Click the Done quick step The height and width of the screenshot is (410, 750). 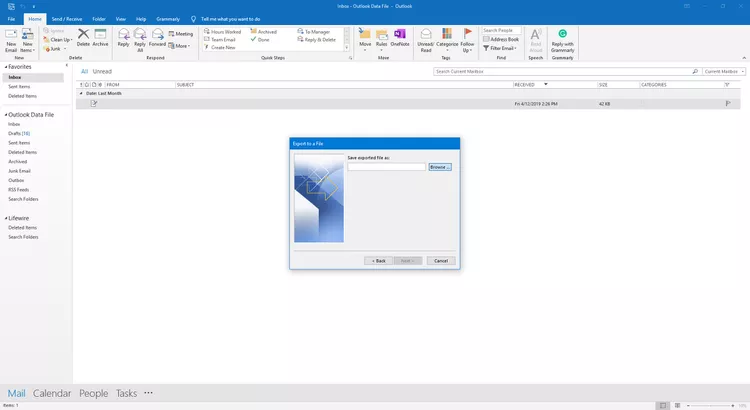260,40
